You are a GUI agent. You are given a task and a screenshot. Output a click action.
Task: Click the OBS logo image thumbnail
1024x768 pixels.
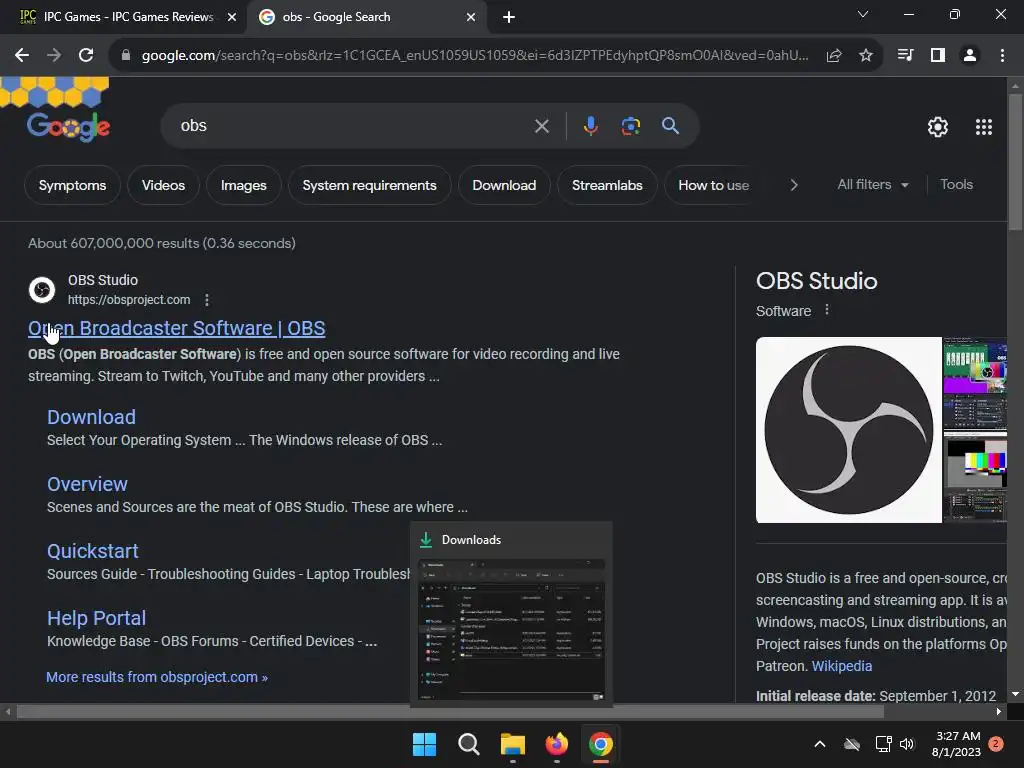[848, 430]
